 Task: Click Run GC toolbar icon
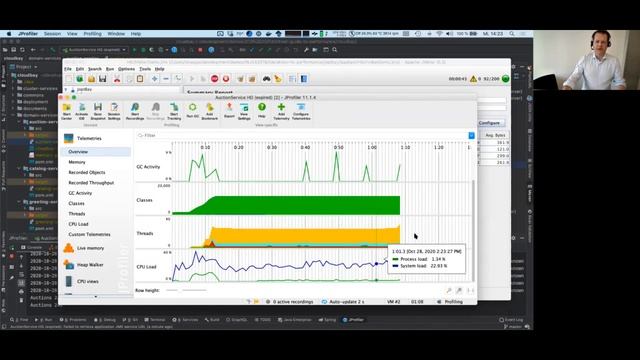point(192,110)
